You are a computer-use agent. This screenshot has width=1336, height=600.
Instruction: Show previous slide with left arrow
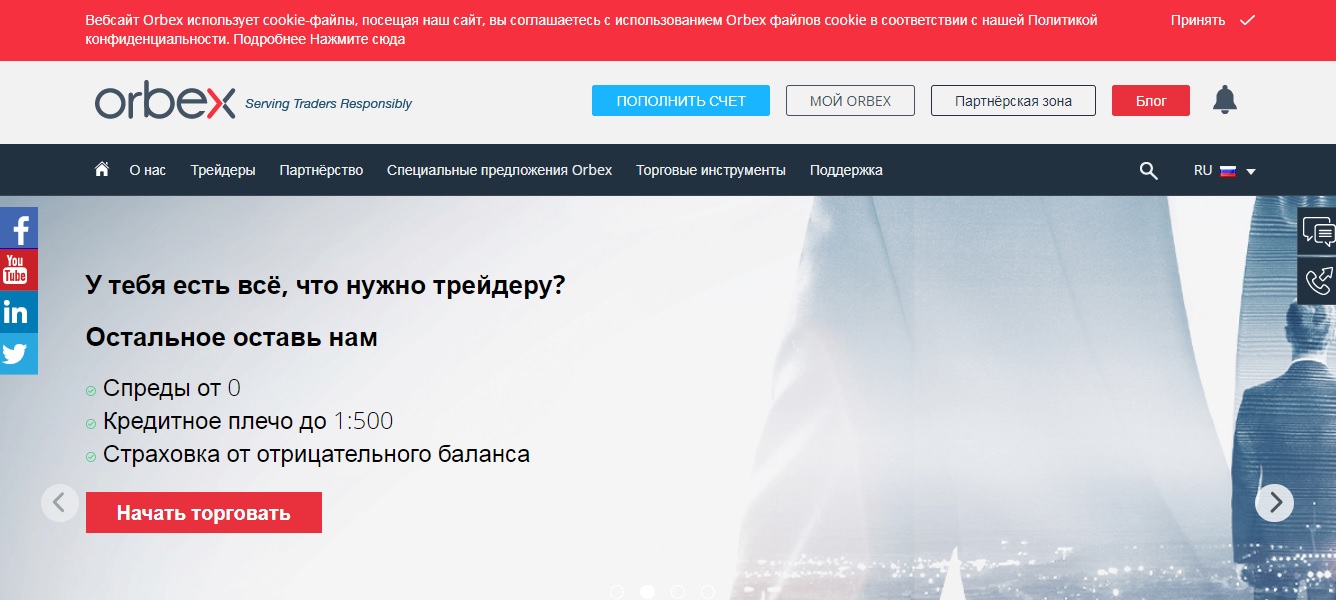(x=60, y=503)
